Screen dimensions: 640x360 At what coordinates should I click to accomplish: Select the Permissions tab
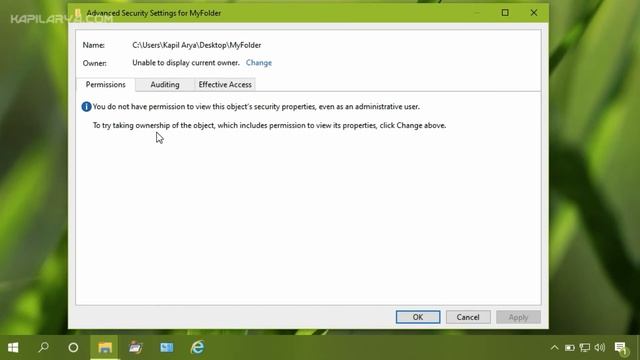(x=105, y=84)
